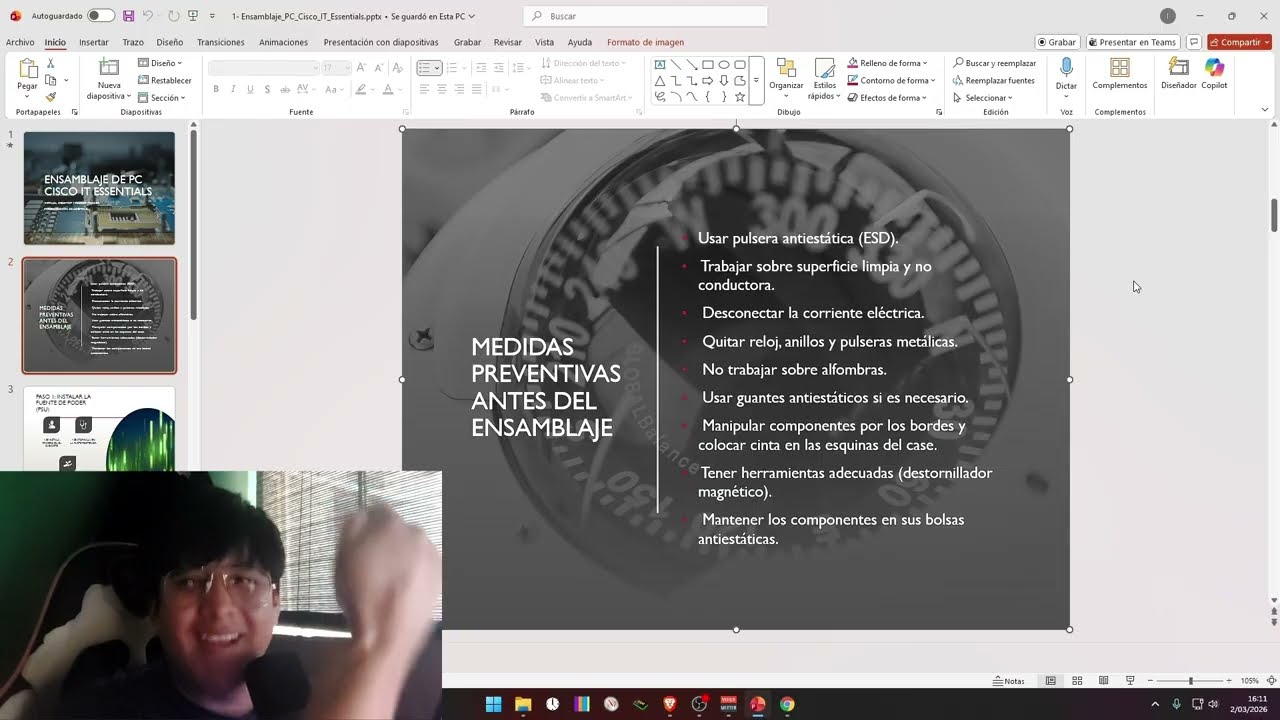This screenshot has height=720, width=1280.
Task: Click the Save icon in title bar
Action: coord(128,16)
